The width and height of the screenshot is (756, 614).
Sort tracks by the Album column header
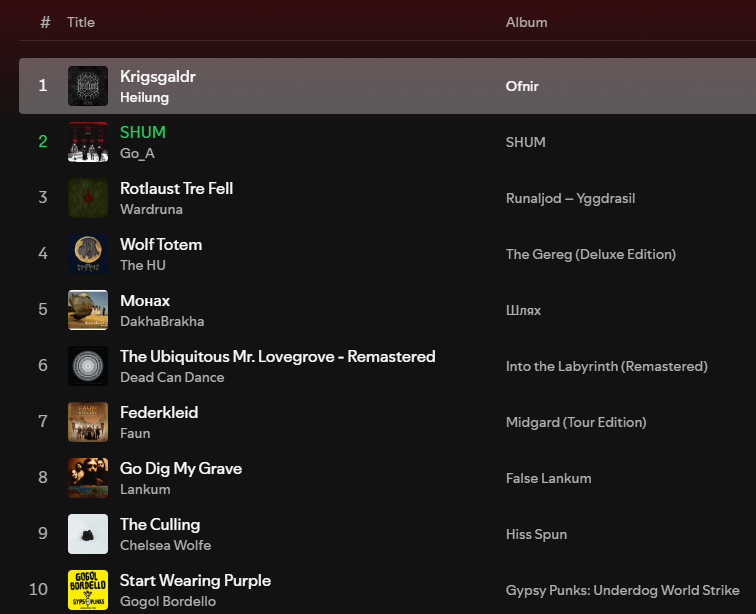(526, 22)
